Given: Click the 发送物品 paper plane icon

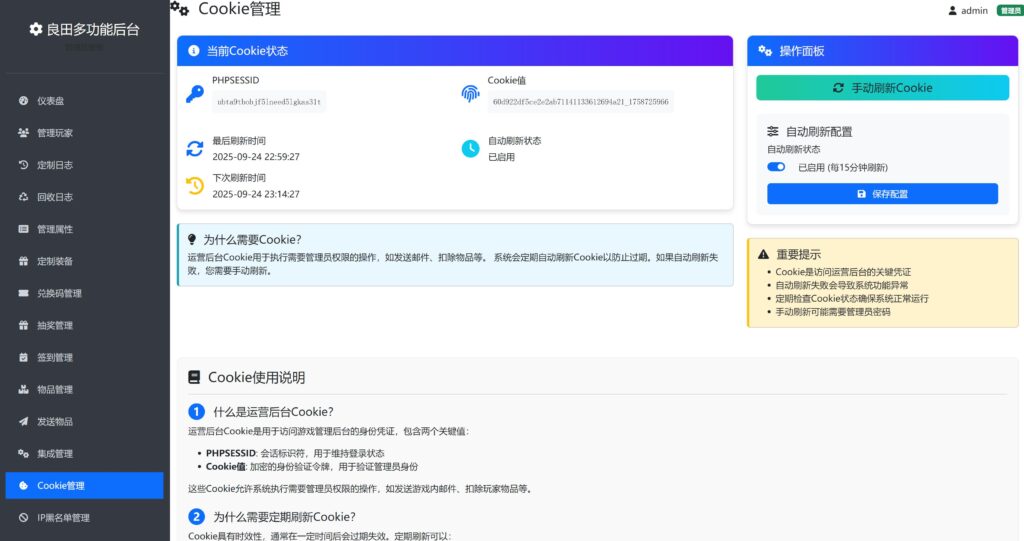Looking at the screenshot, I should pyautogui.click(x=24, y=421).
